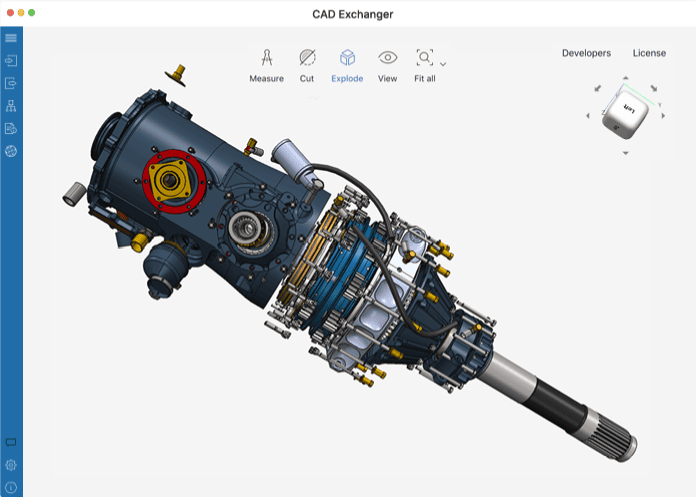This screenshot has width=696, height=497.
Task: Open settings via the gear icon
Action: [11, 465]
